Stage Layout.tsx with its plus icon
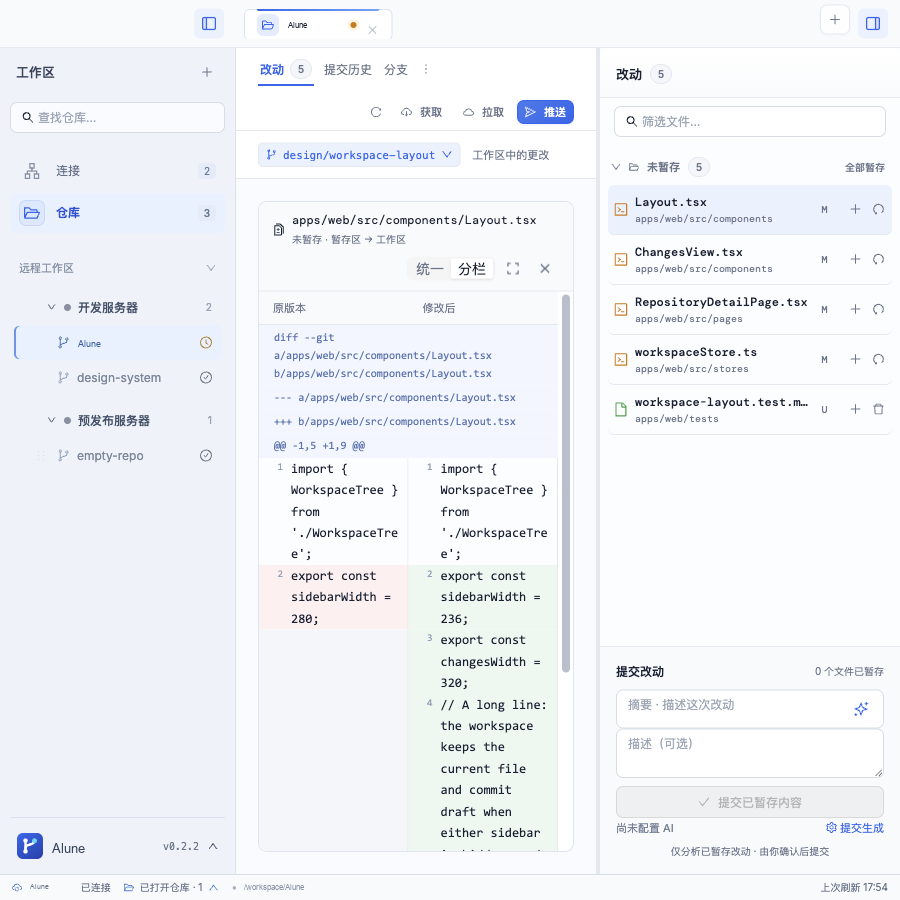This screenshot has height=900, width=900. (855, 210)
